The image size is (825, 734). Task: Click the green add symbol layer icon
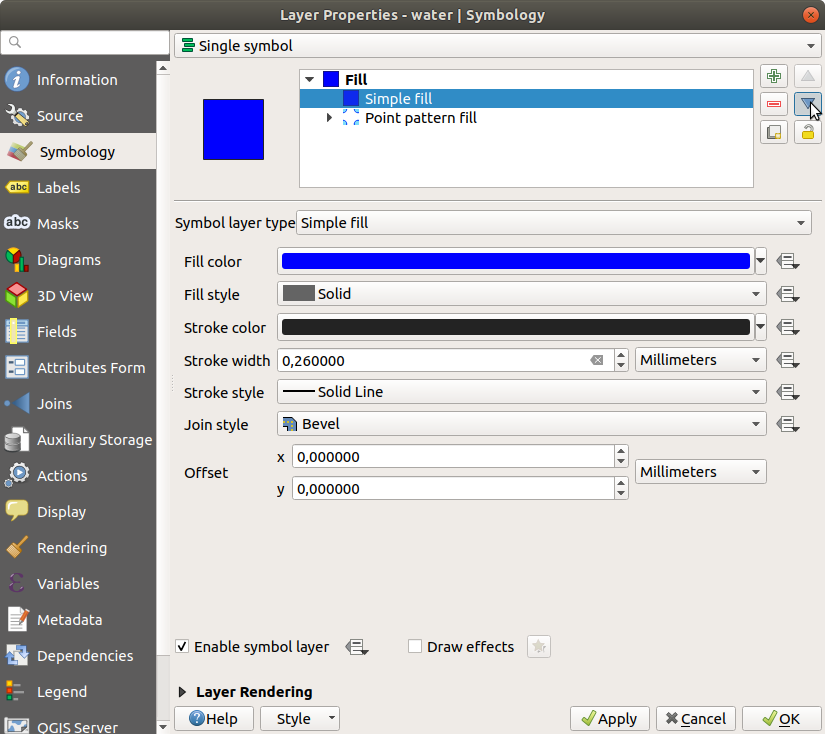pyautogui.click(x=773, y=77)
